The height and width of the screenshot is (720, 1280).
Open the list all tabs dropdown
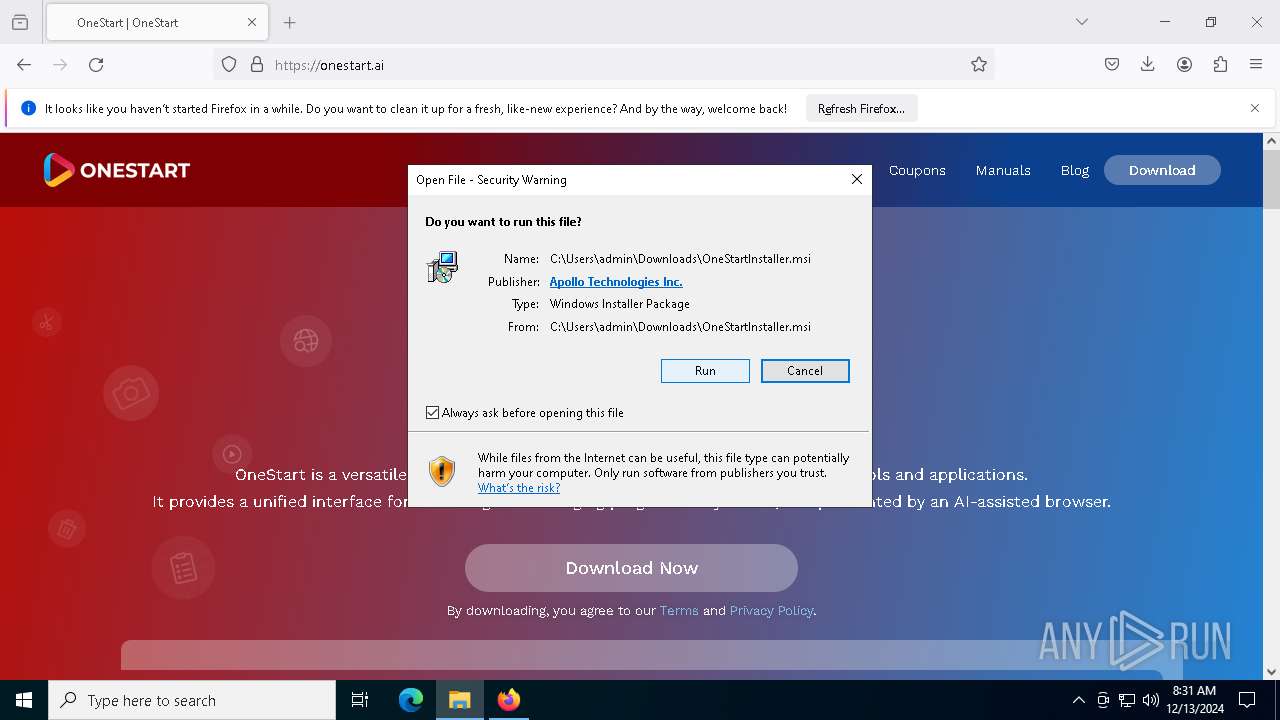1081,22
